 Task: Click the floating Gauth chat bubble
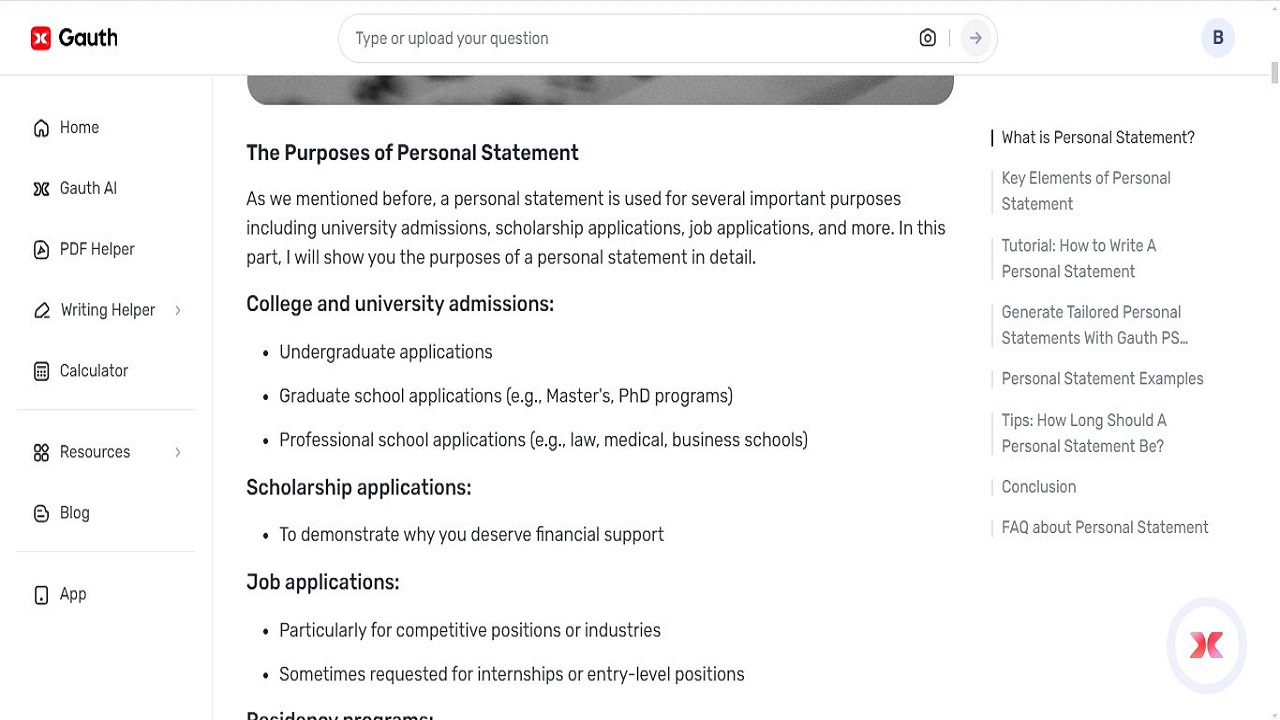(x=1206, y=645)
